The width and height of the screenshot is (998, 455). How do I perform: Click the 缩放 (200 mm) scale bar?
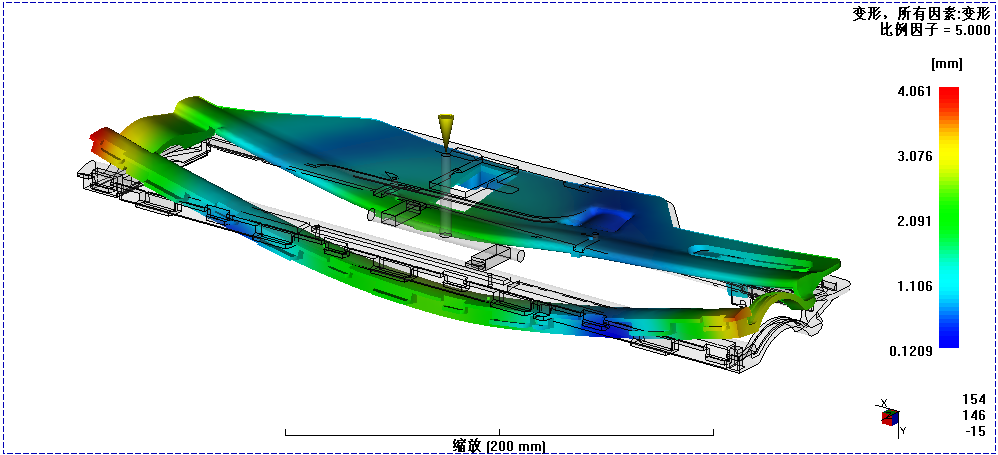(499, 444)
